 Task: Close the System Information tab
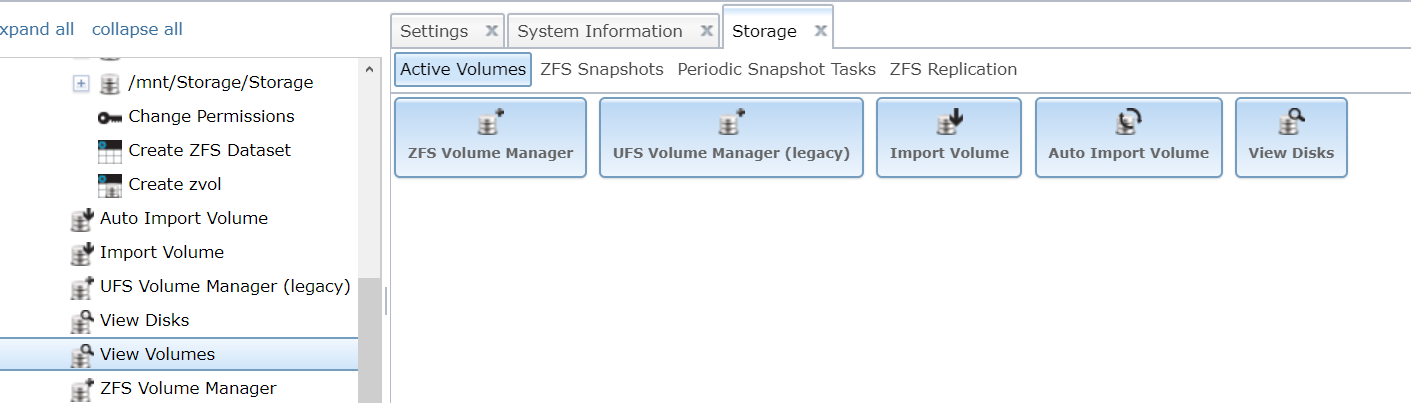click(706, 31)
